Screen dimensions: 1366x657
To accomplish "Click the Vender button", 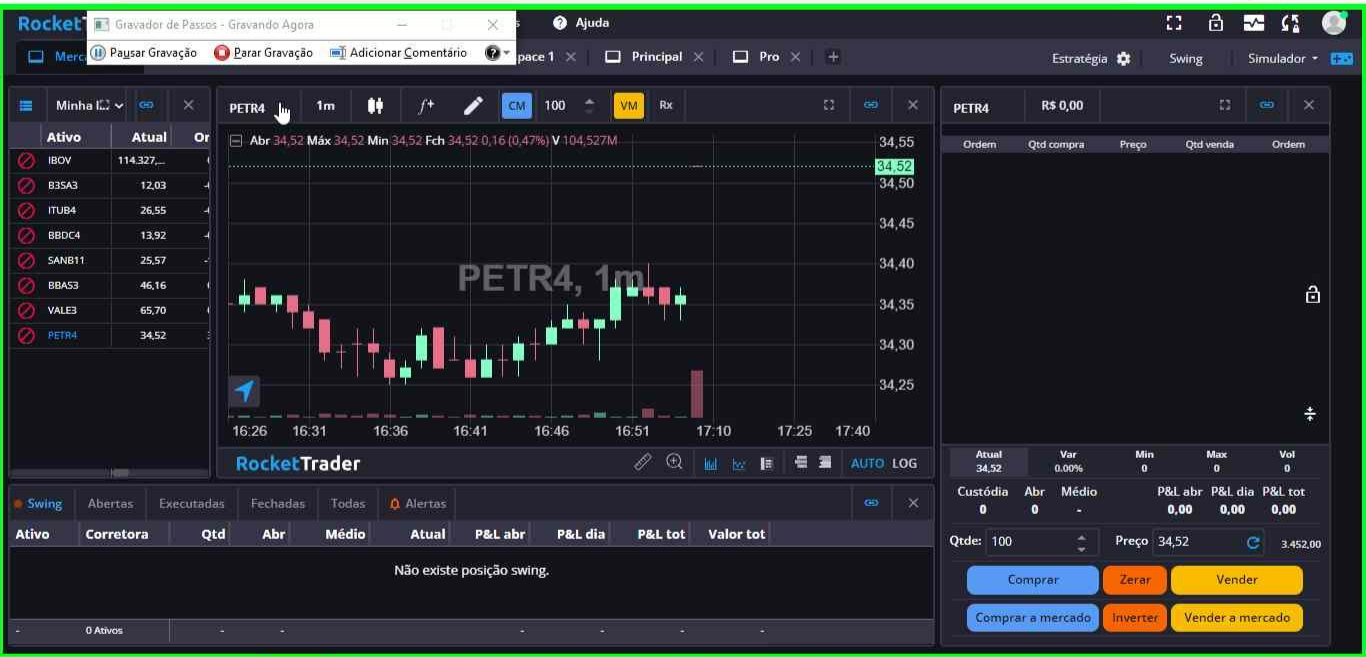I will (x=1237, y=580).
